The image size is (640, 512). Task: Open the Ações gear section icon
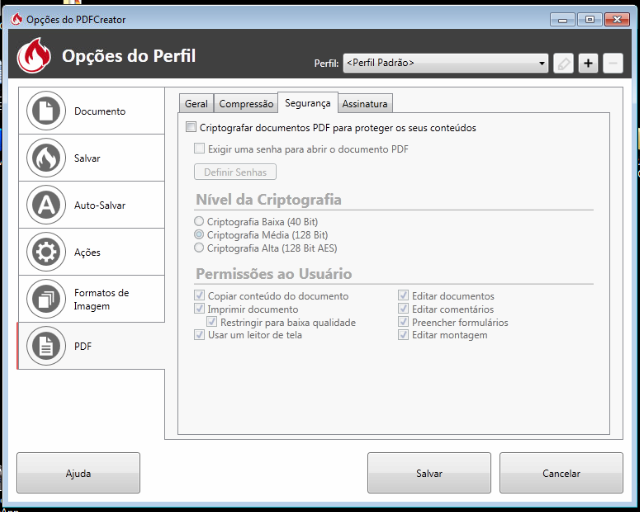46,252
